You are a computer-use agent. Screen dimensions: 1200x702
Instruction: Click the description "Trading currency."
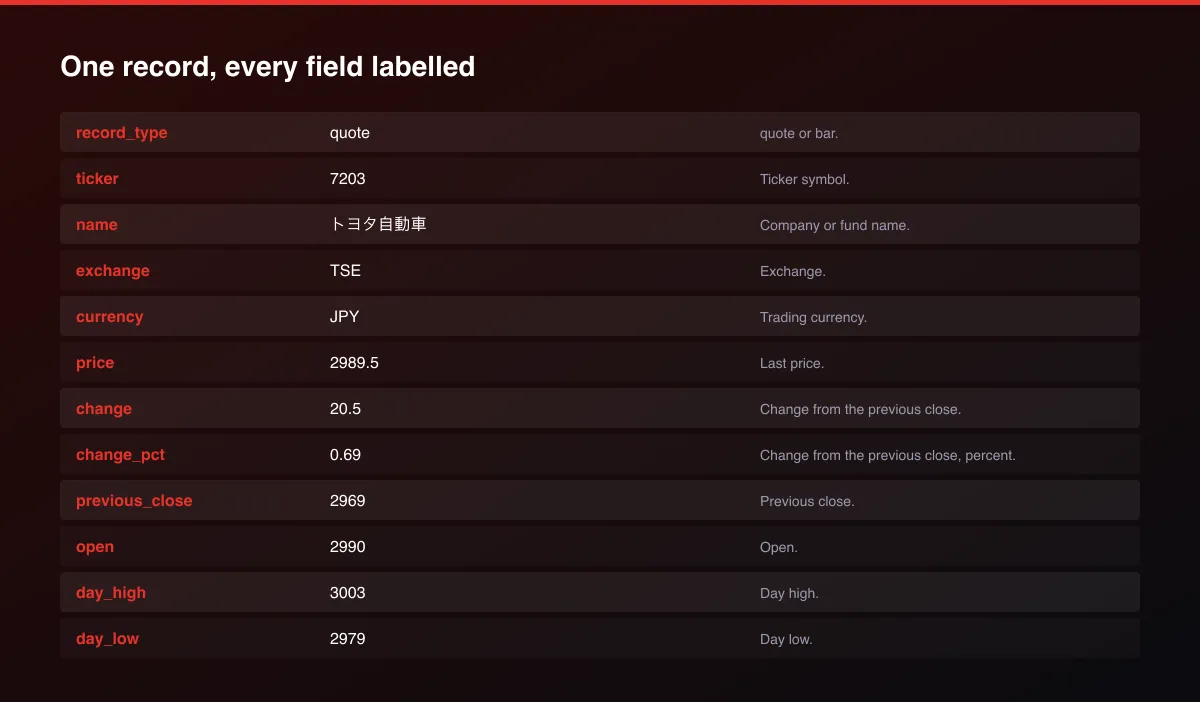click(813, 317)
